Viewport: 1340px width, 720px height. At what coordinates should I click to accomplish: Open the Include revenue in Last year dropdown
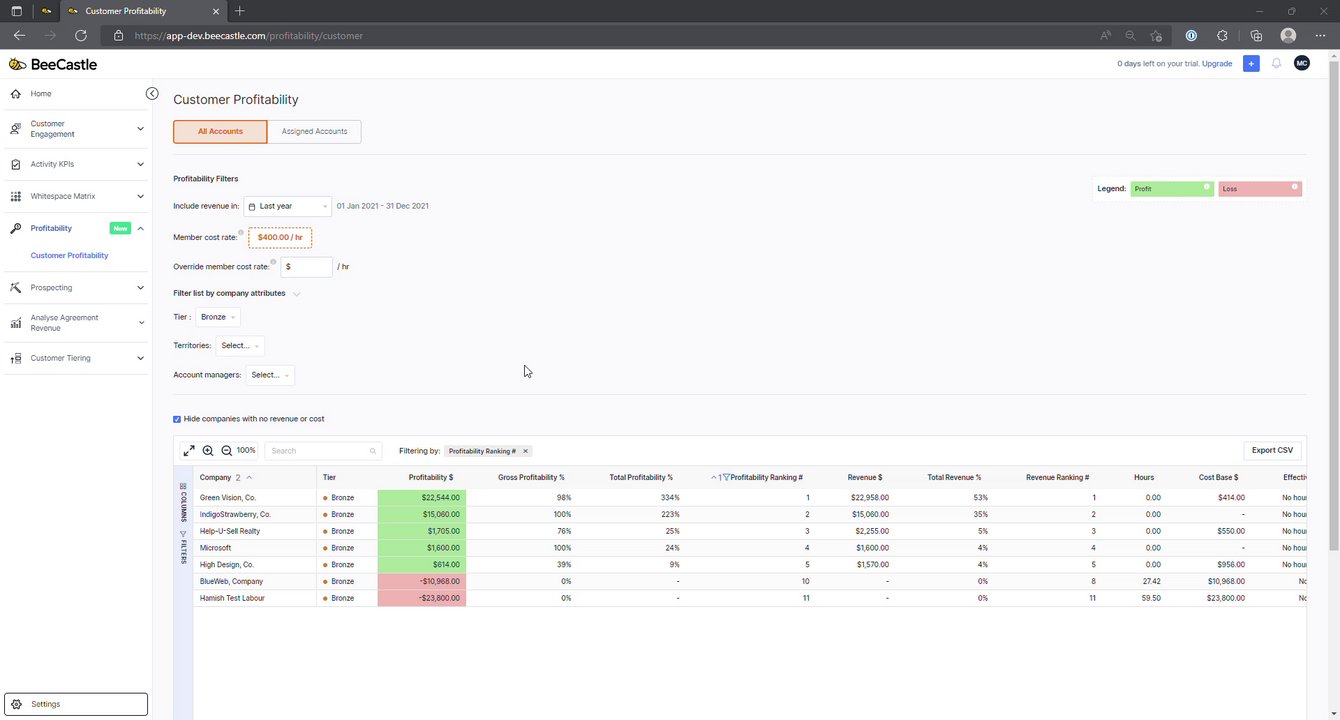pos(287,206)
